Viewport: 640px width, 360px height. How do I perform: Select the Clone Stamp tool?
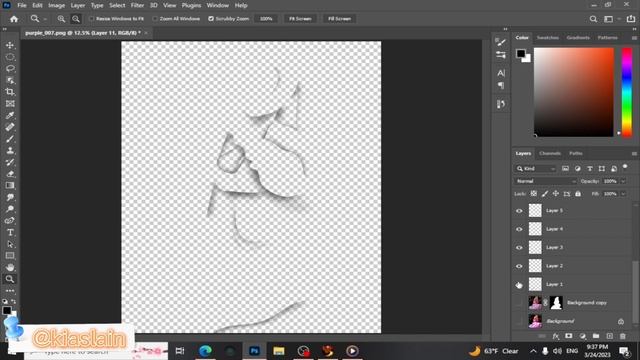pos(10,151)
